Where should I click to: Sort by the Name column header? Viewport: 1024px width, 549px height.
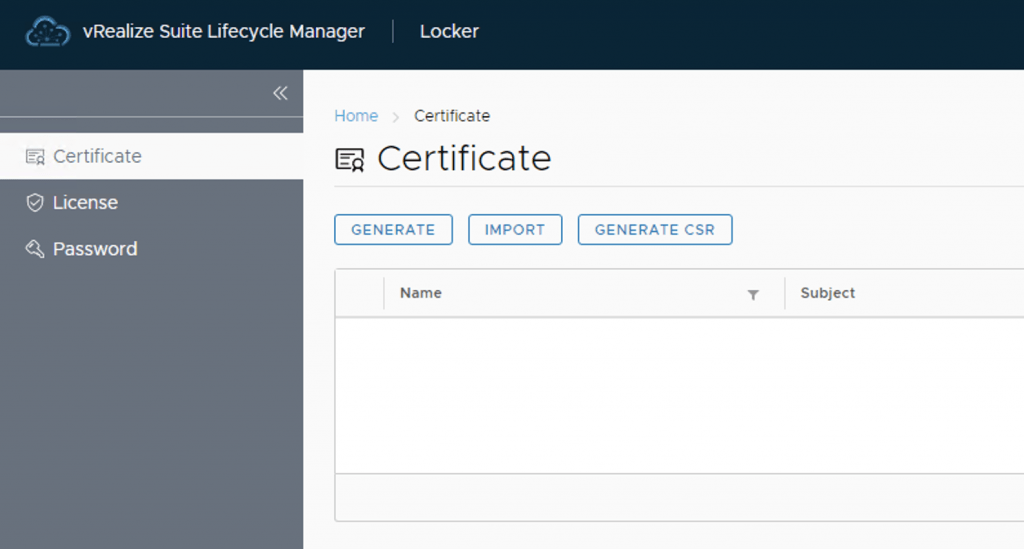(x=421, y=293)
